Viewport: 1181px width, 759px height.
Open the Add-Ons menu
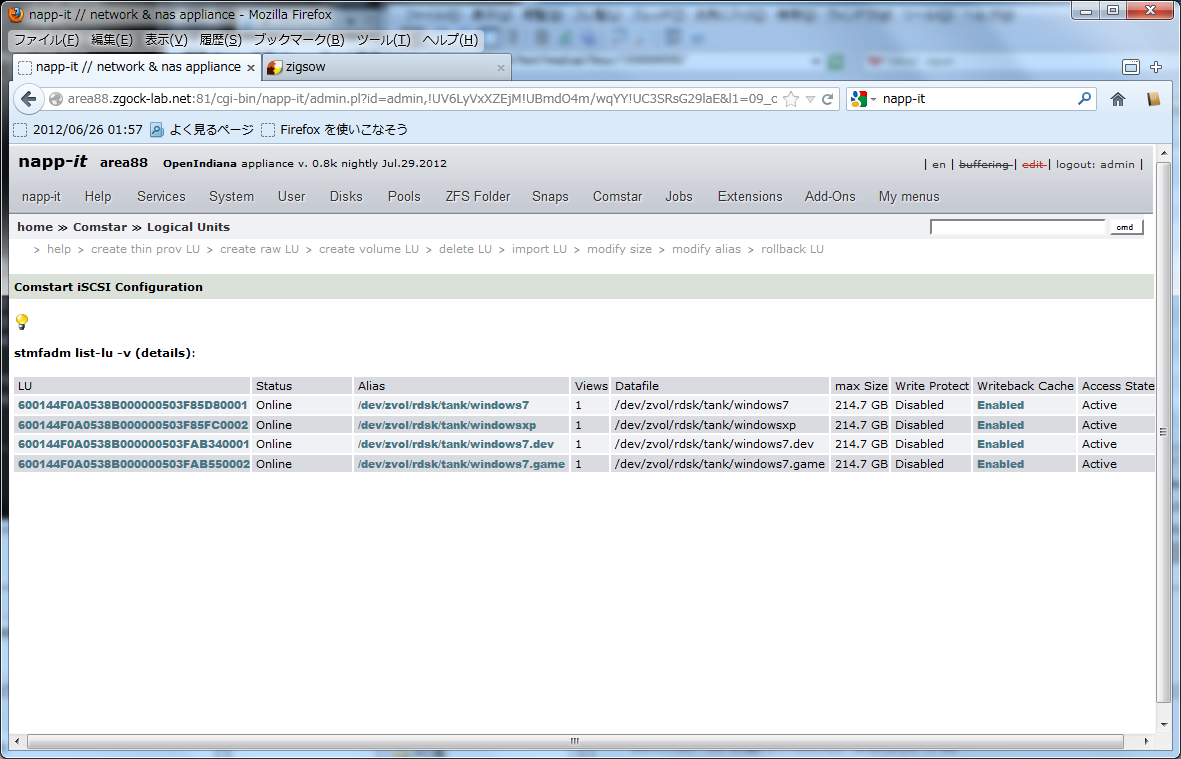pos(830,197)
